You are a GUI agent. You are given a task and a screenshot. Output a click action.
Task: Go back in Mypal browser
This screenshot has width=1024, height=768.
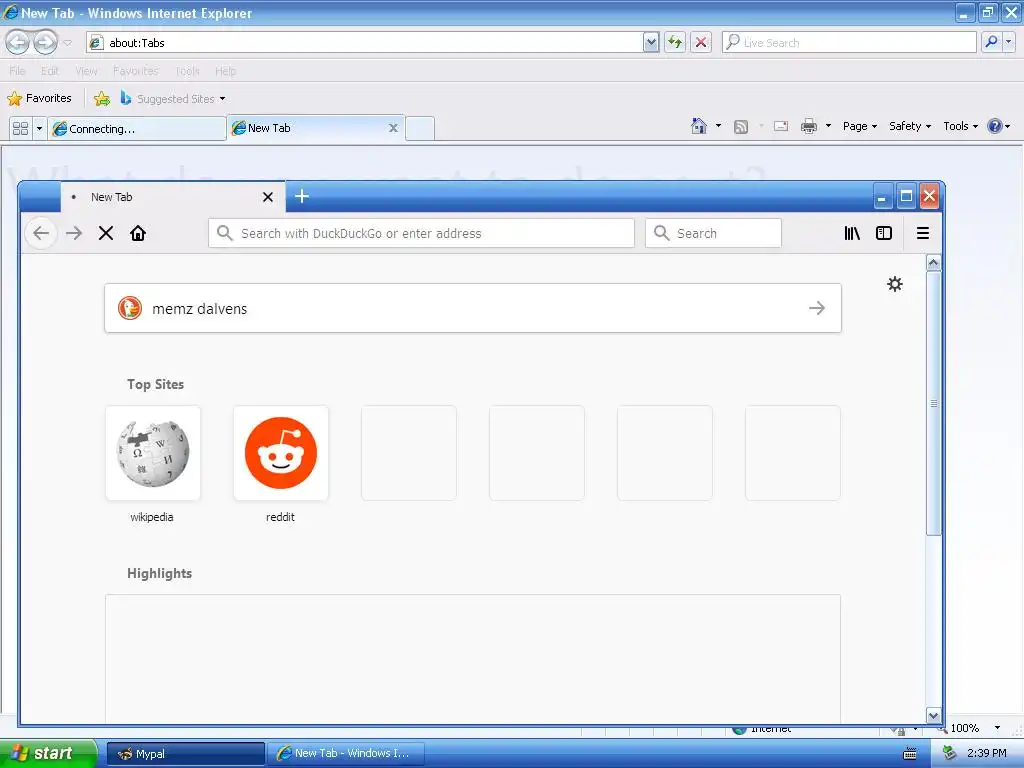pyautogui.click(x=40, y=233)
